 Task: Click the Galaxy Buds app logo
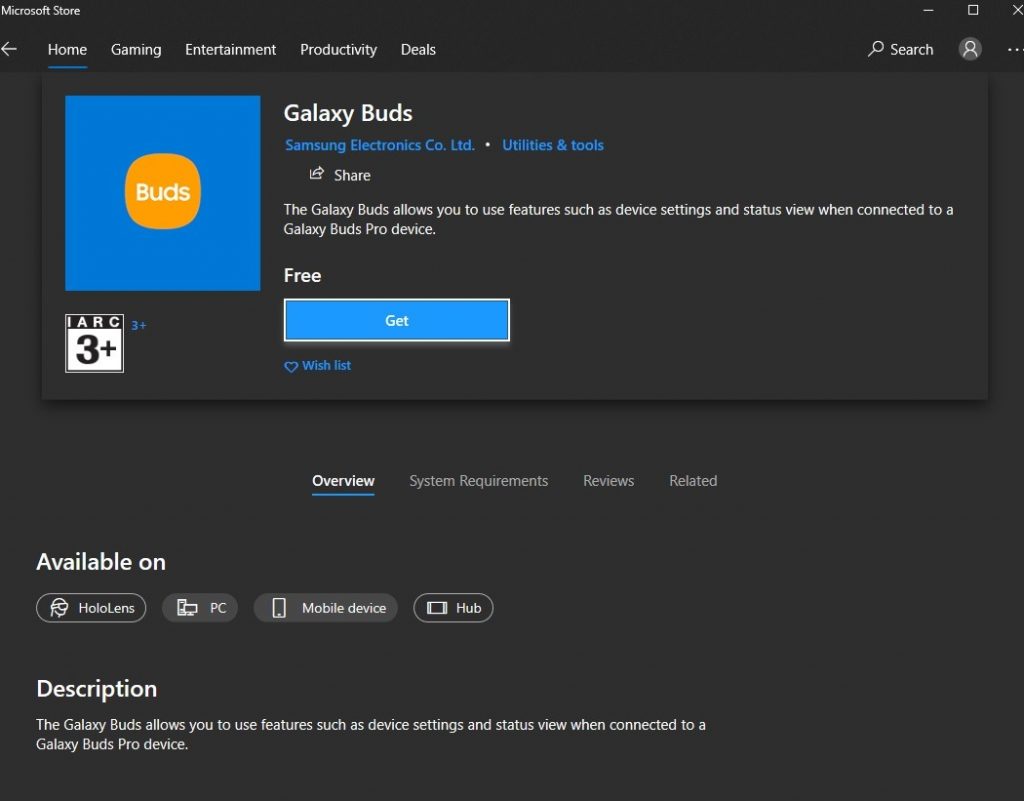pyautogui.click(x=163, y=193)
